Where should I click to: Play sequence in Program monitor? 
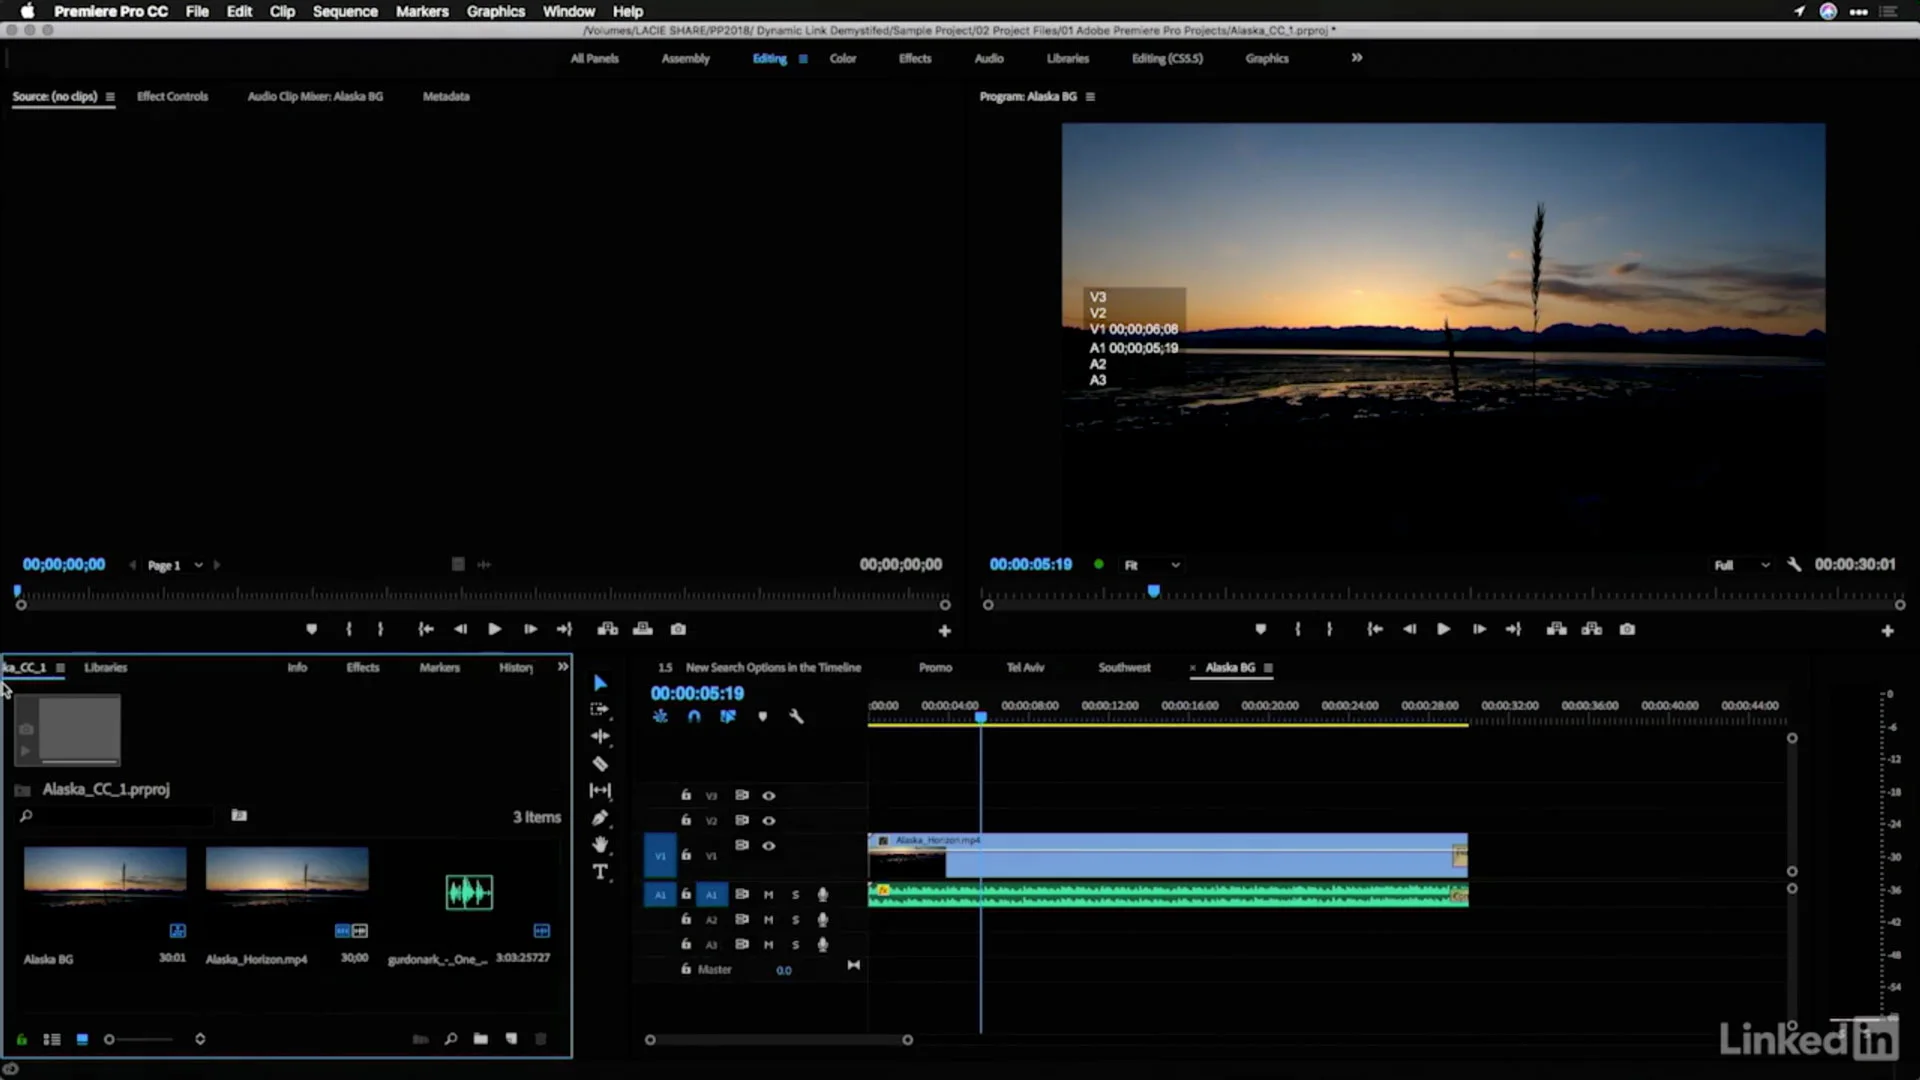click(1443, 629)
